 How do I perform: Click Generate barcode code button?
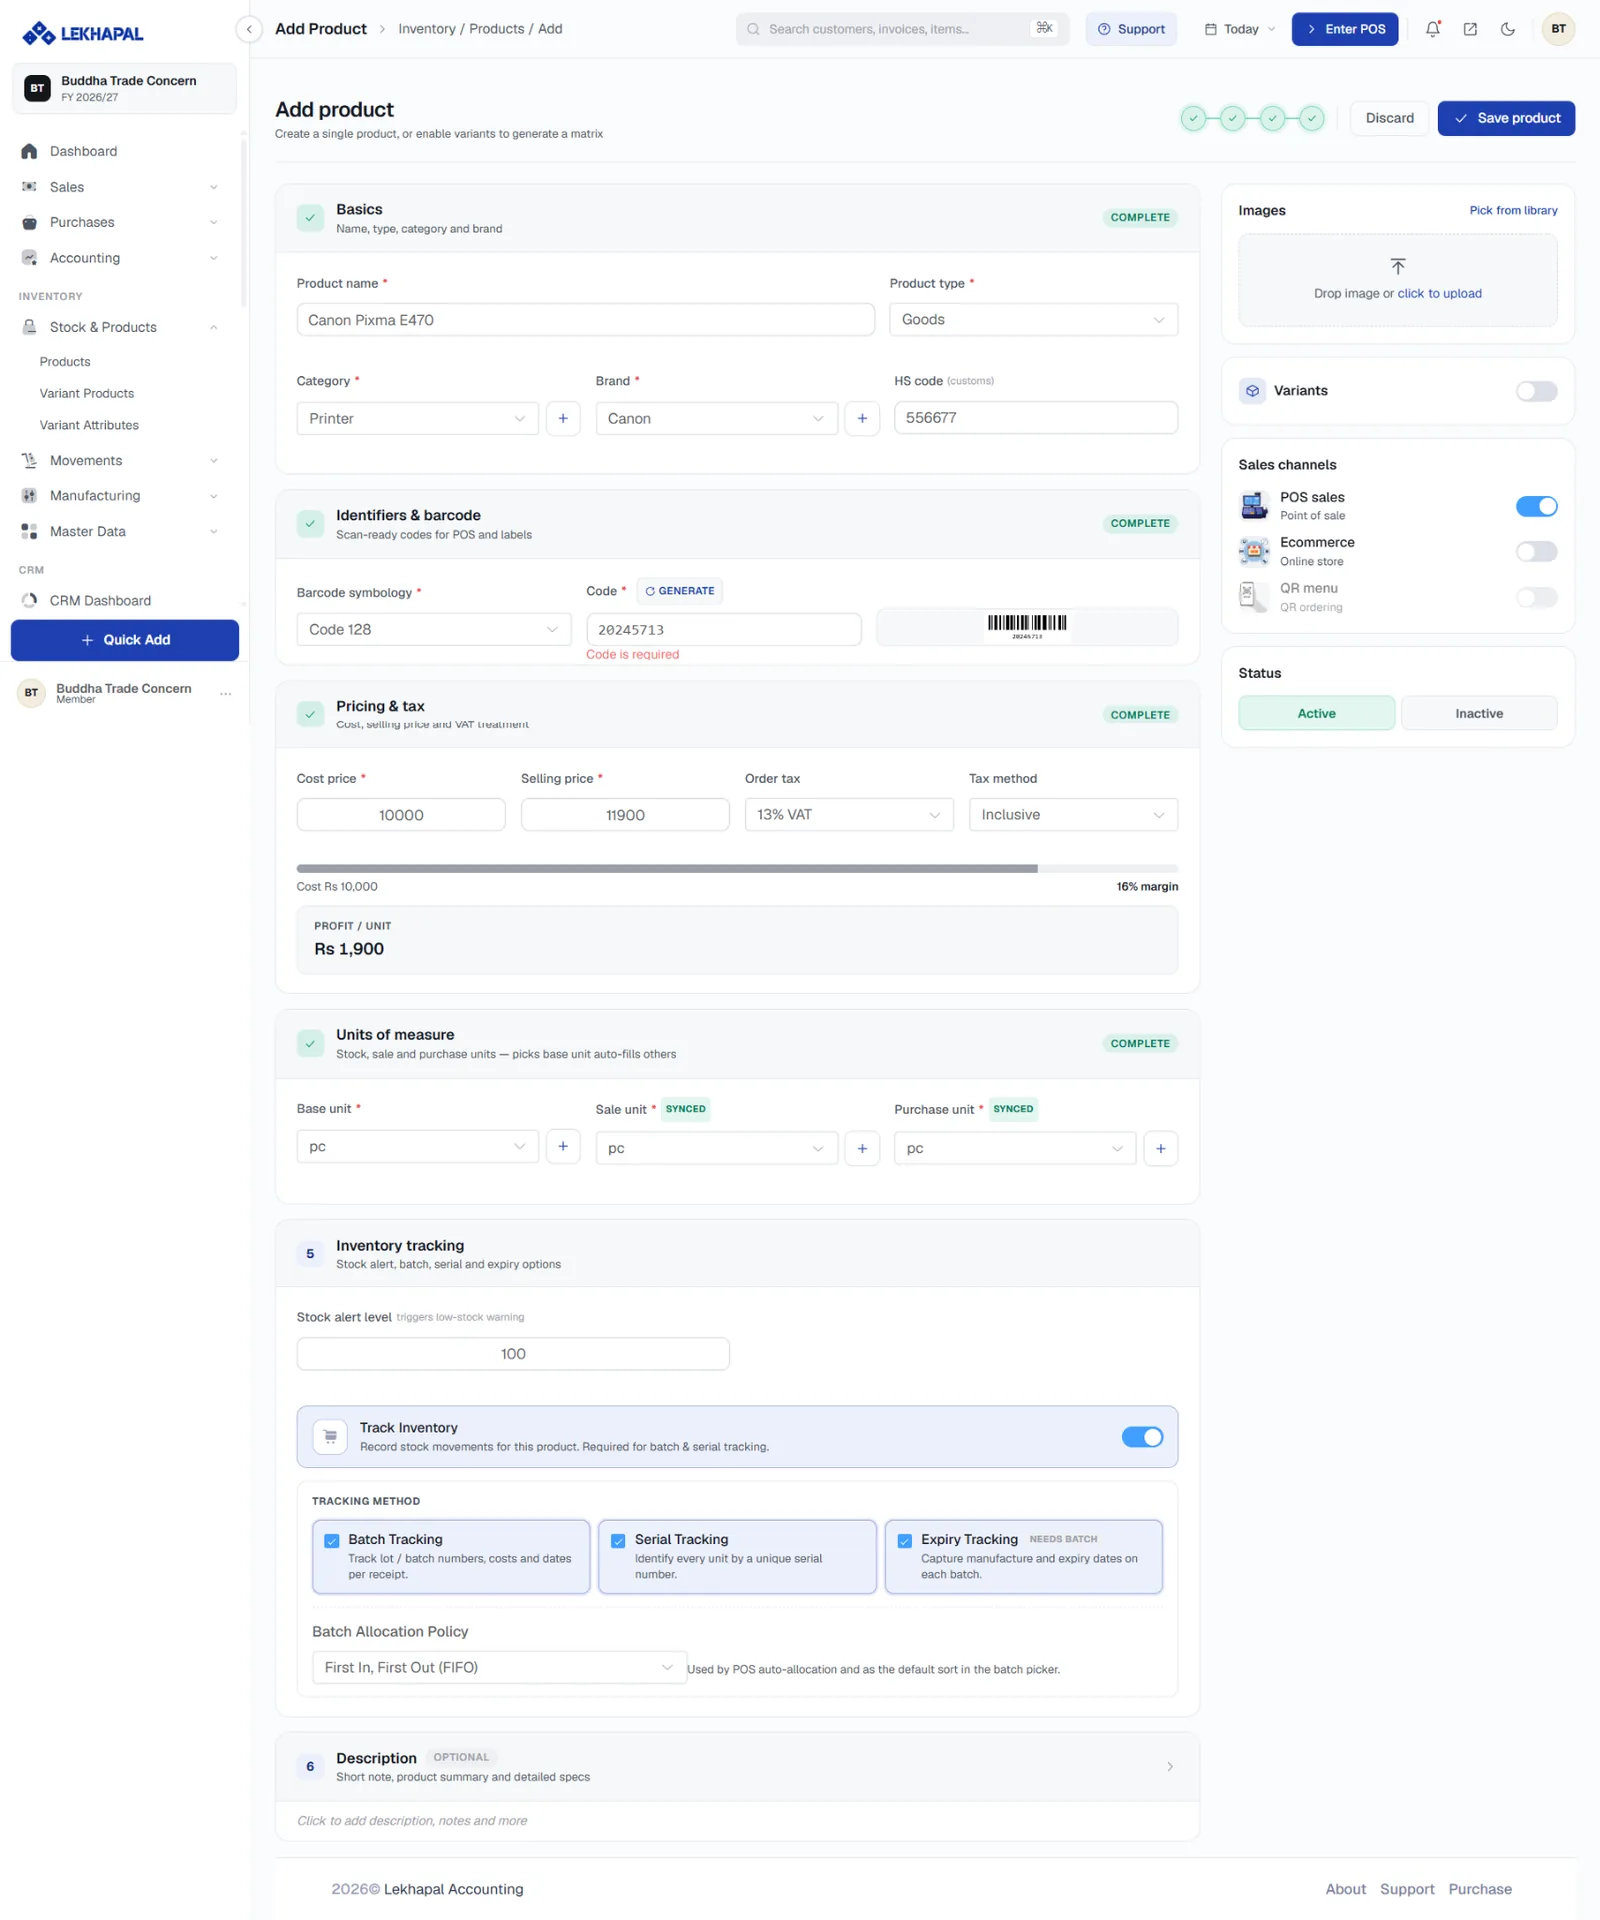click(680, 591)
